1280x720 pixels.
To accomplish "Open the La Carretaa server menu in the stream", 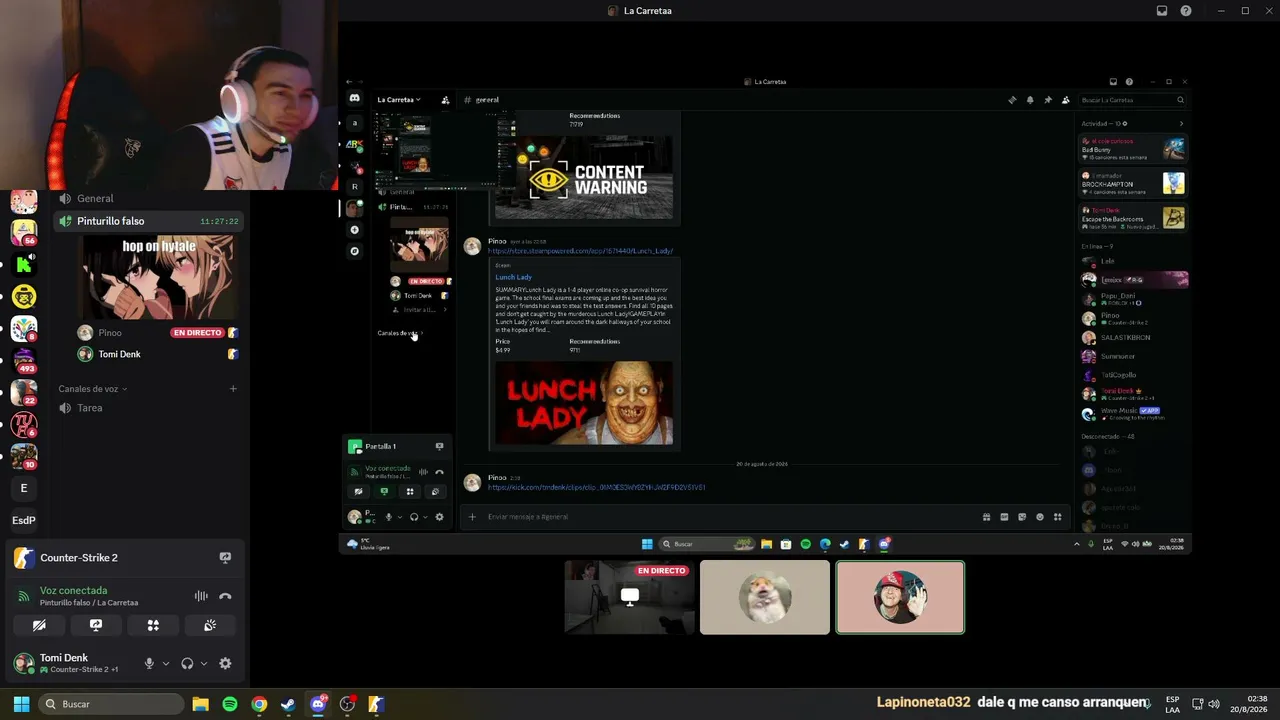I will (399, 100).
